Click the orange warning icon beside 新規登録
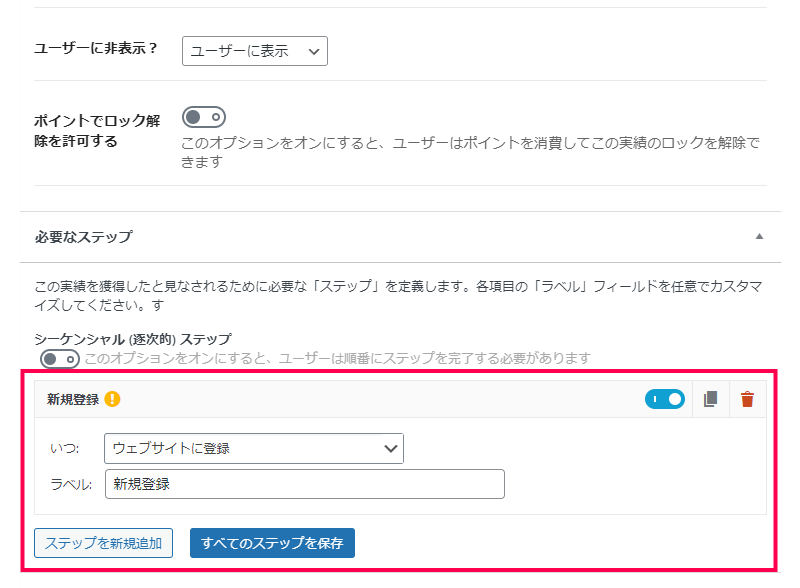Image resolution: width=800 pixels, height=588 pixels. point(112,399)
